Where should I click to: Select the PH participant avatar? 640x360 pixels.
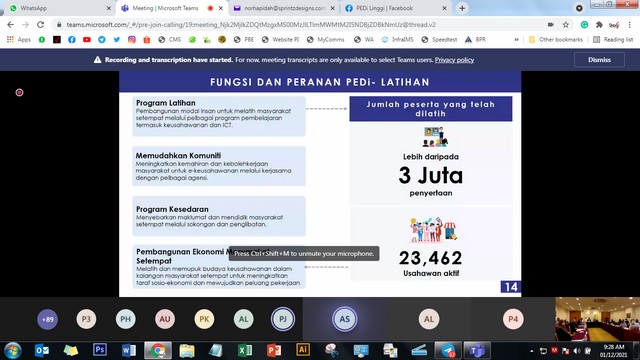(125, 319)
